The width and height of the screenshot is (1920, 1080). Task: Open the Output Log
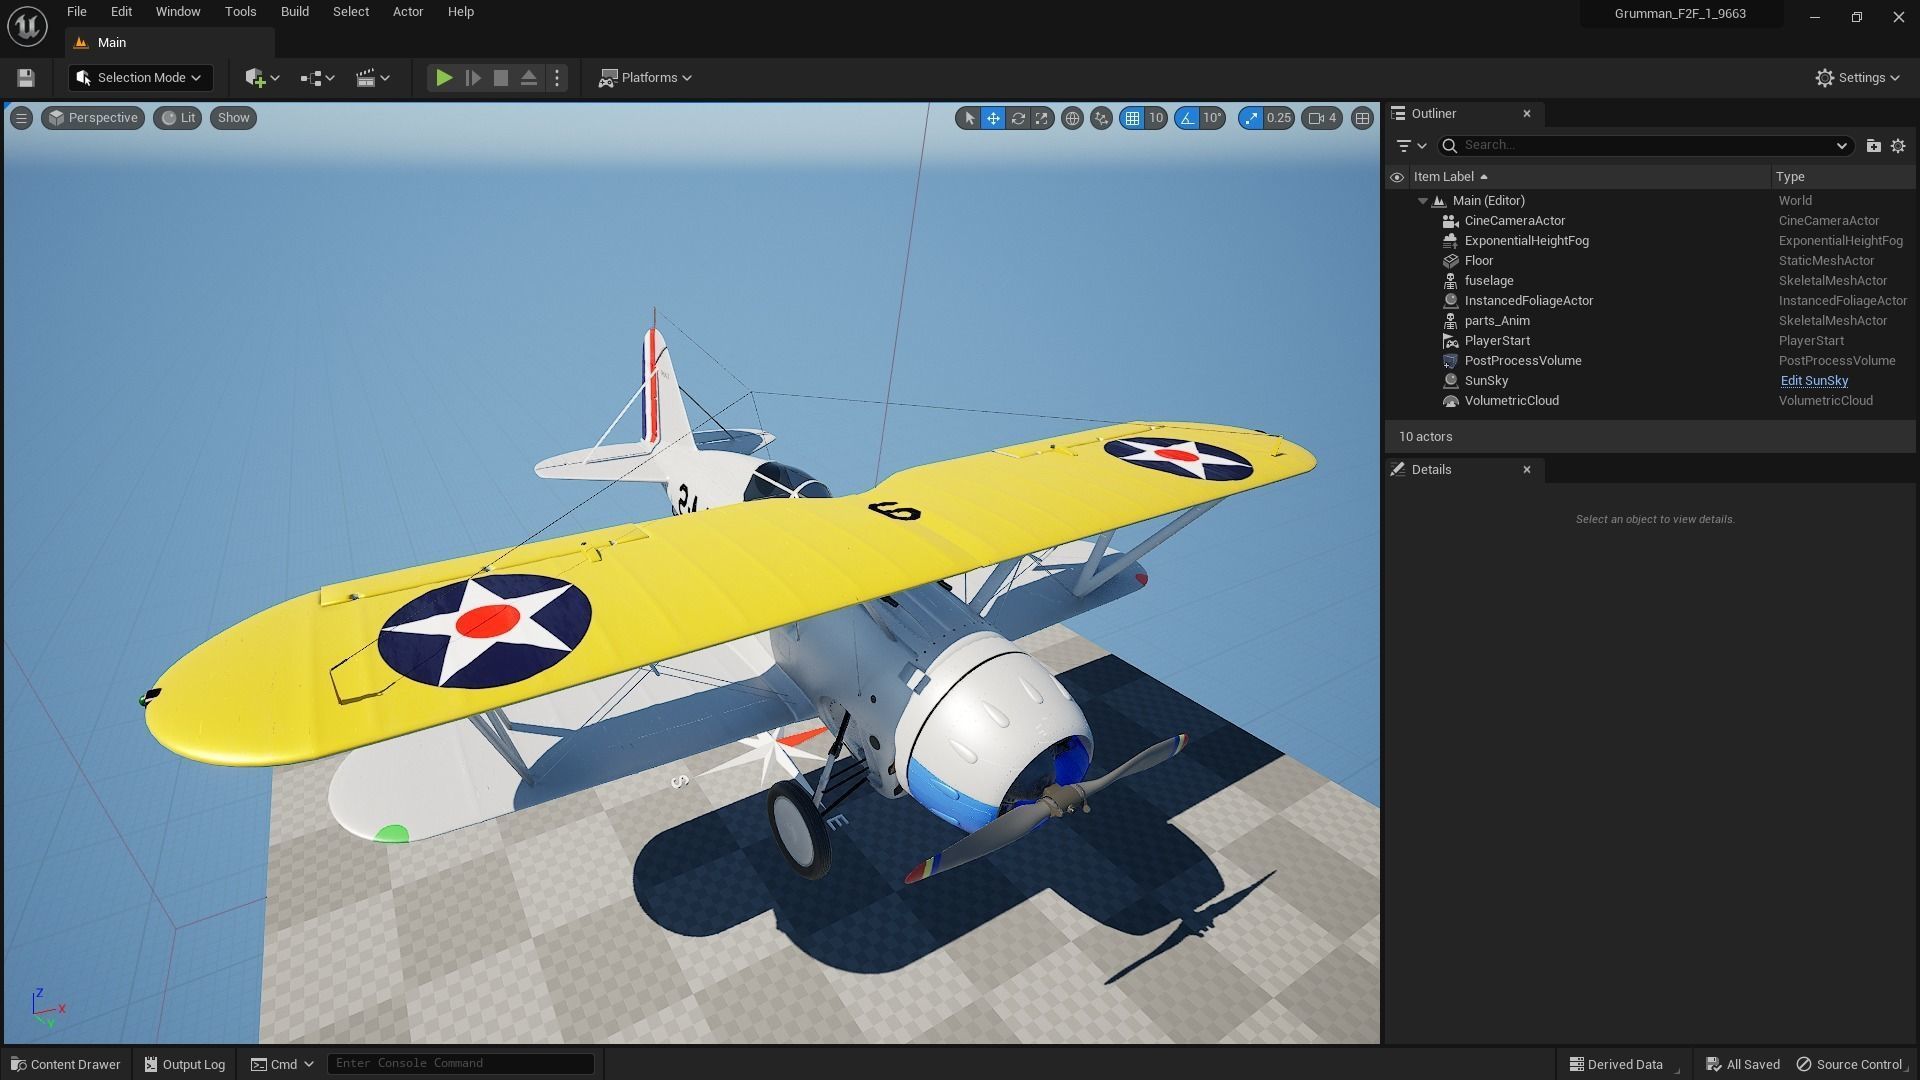[185, 1064]
